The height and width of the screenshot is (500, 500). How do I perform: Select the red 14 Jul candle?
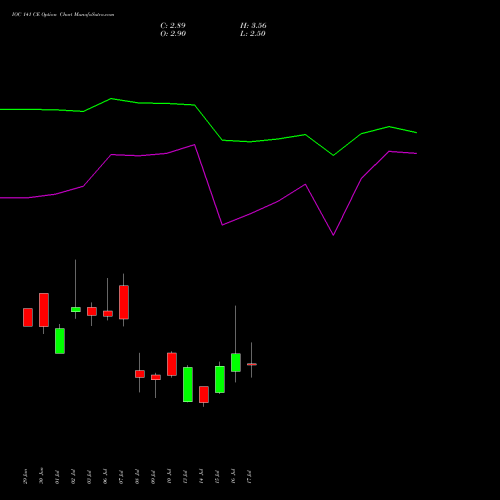coord(204,394)
